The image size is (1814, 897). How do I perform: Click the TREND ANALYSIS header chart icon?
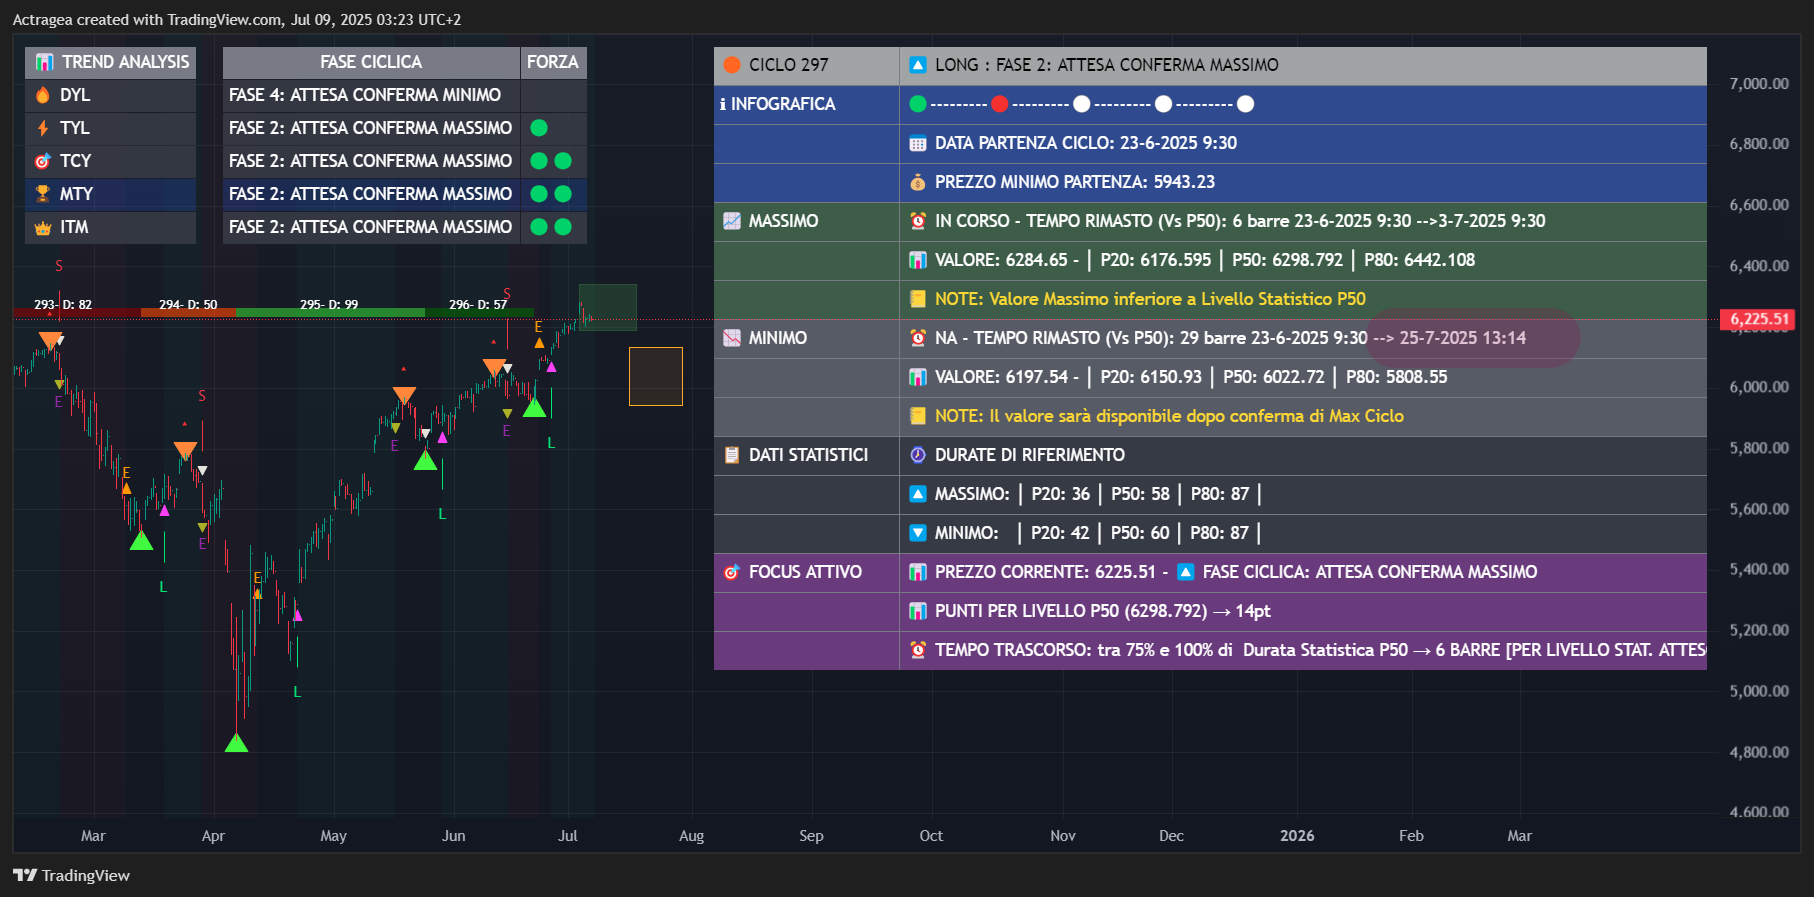44,62
